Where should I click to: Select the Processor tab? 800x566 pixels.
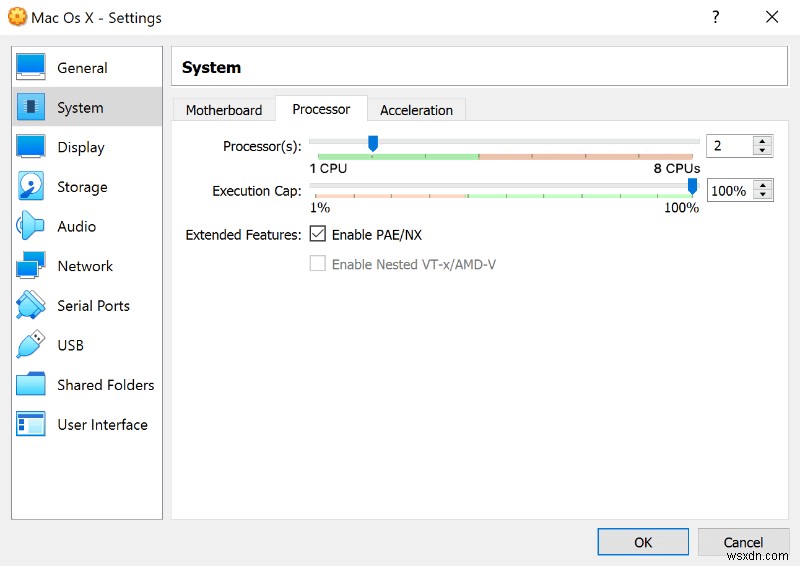point(321,109)
